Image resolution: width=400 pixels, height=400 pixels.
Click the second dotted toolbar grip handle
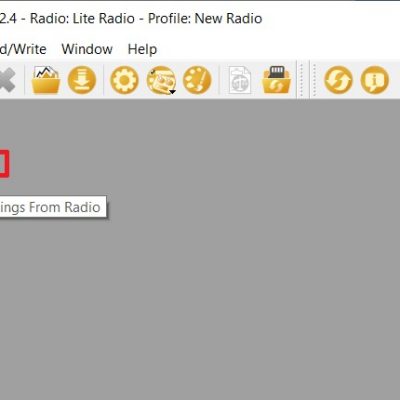314,80
